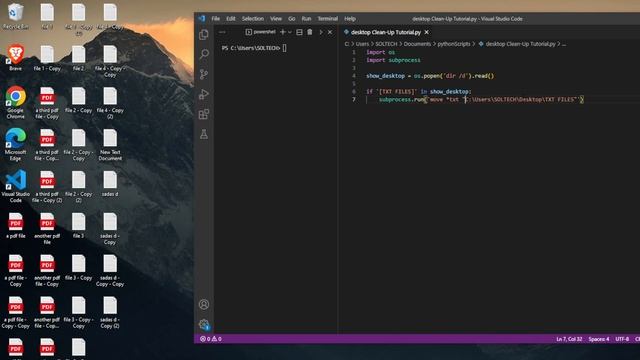Open the Source Control view
This screenshot has height=360, width=640.
coord(204,74)
